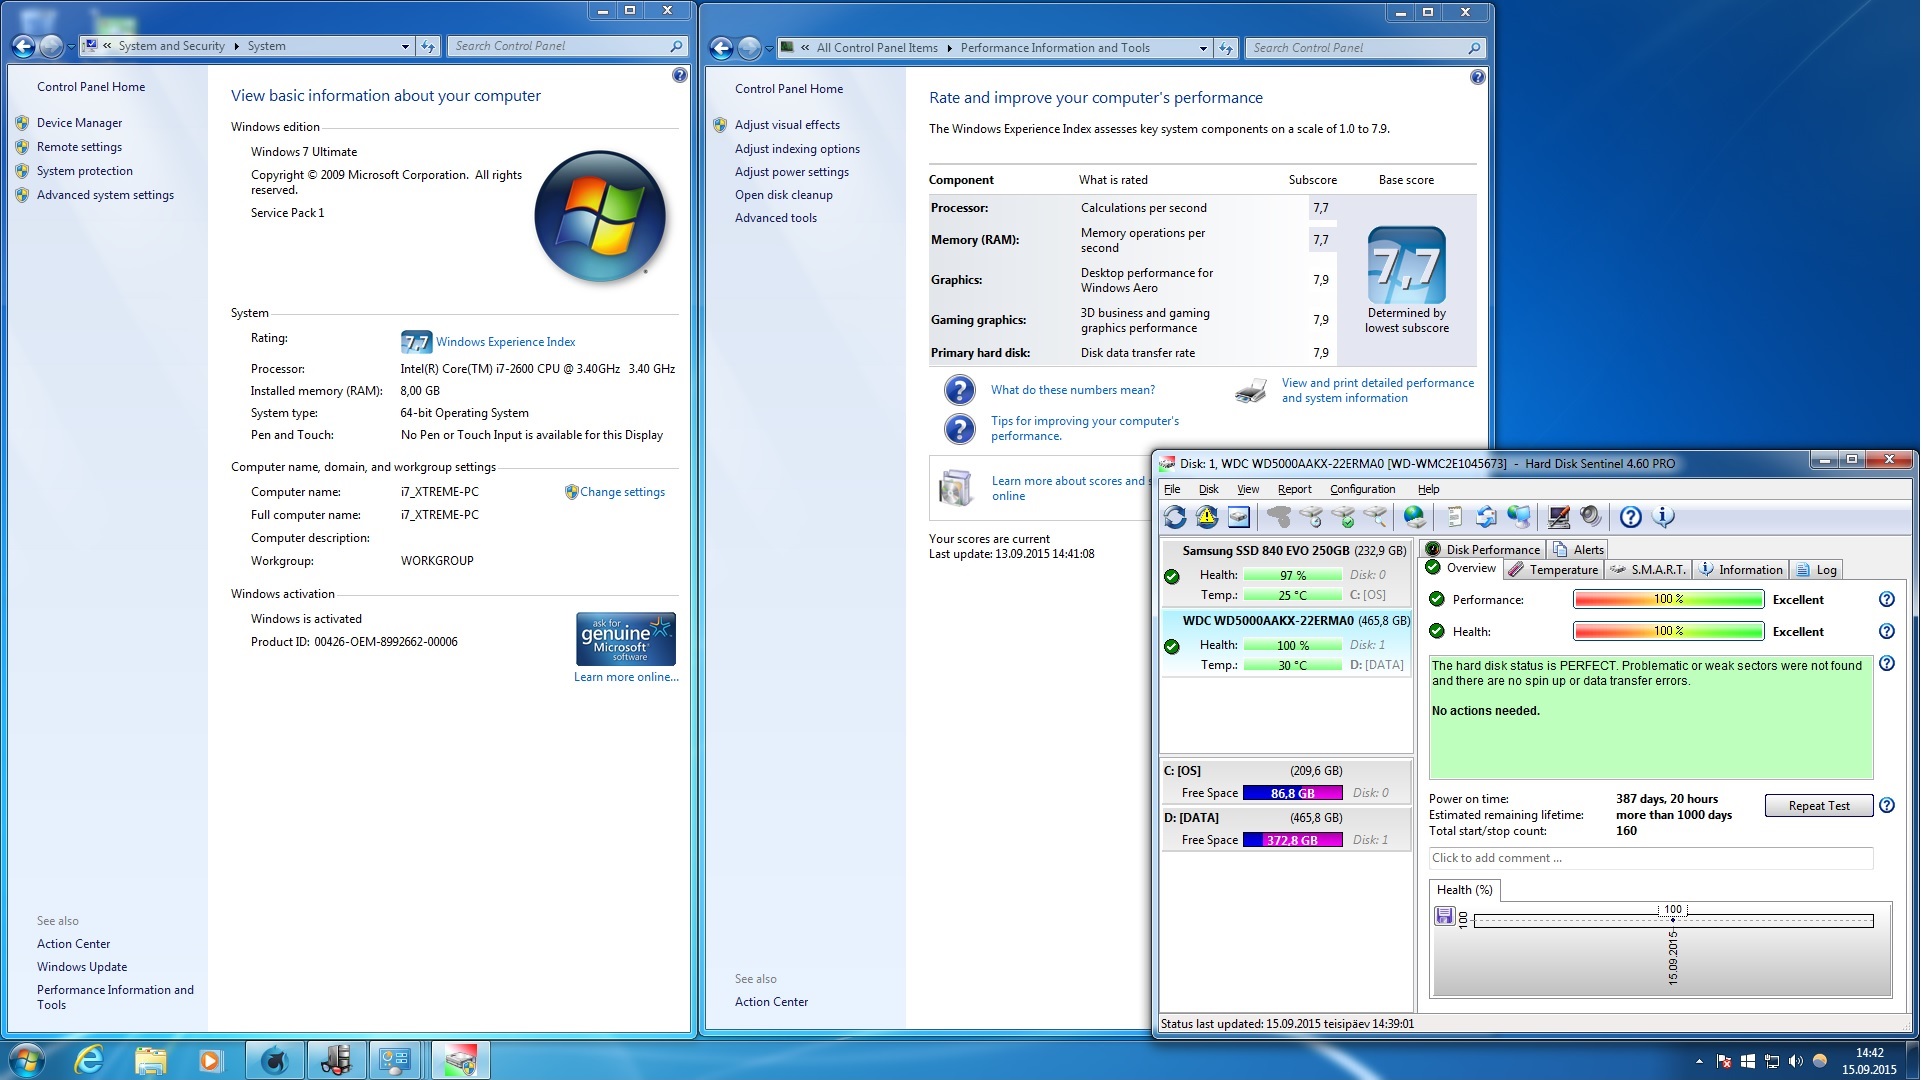Click the clock showing 14:42

[x=1869, y=1053]
